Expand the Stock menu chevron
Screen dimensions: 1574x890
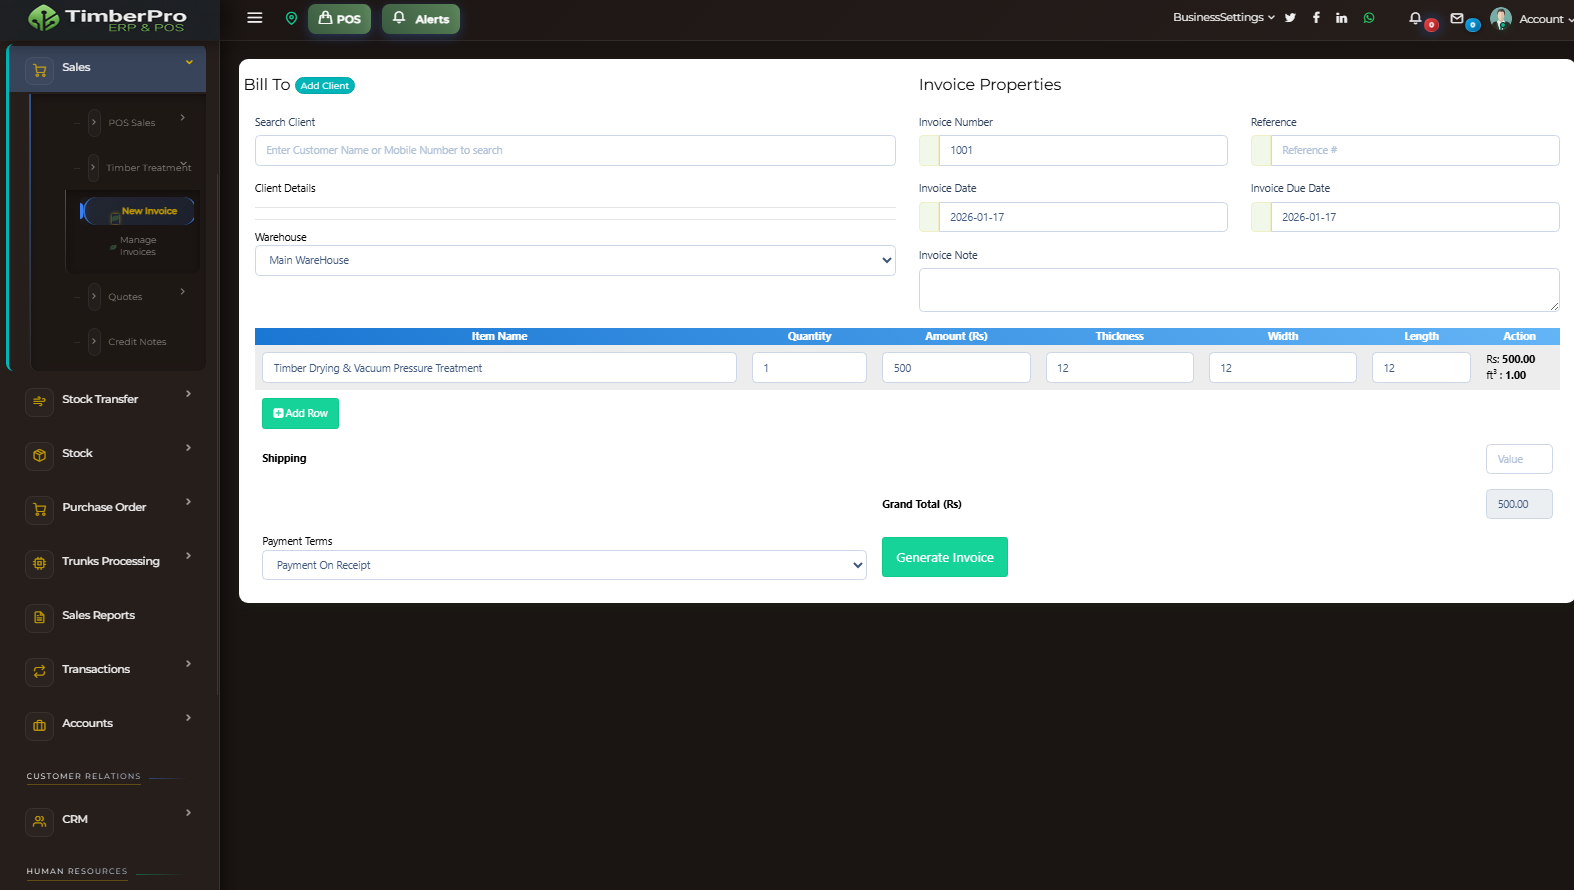point(188,448)
